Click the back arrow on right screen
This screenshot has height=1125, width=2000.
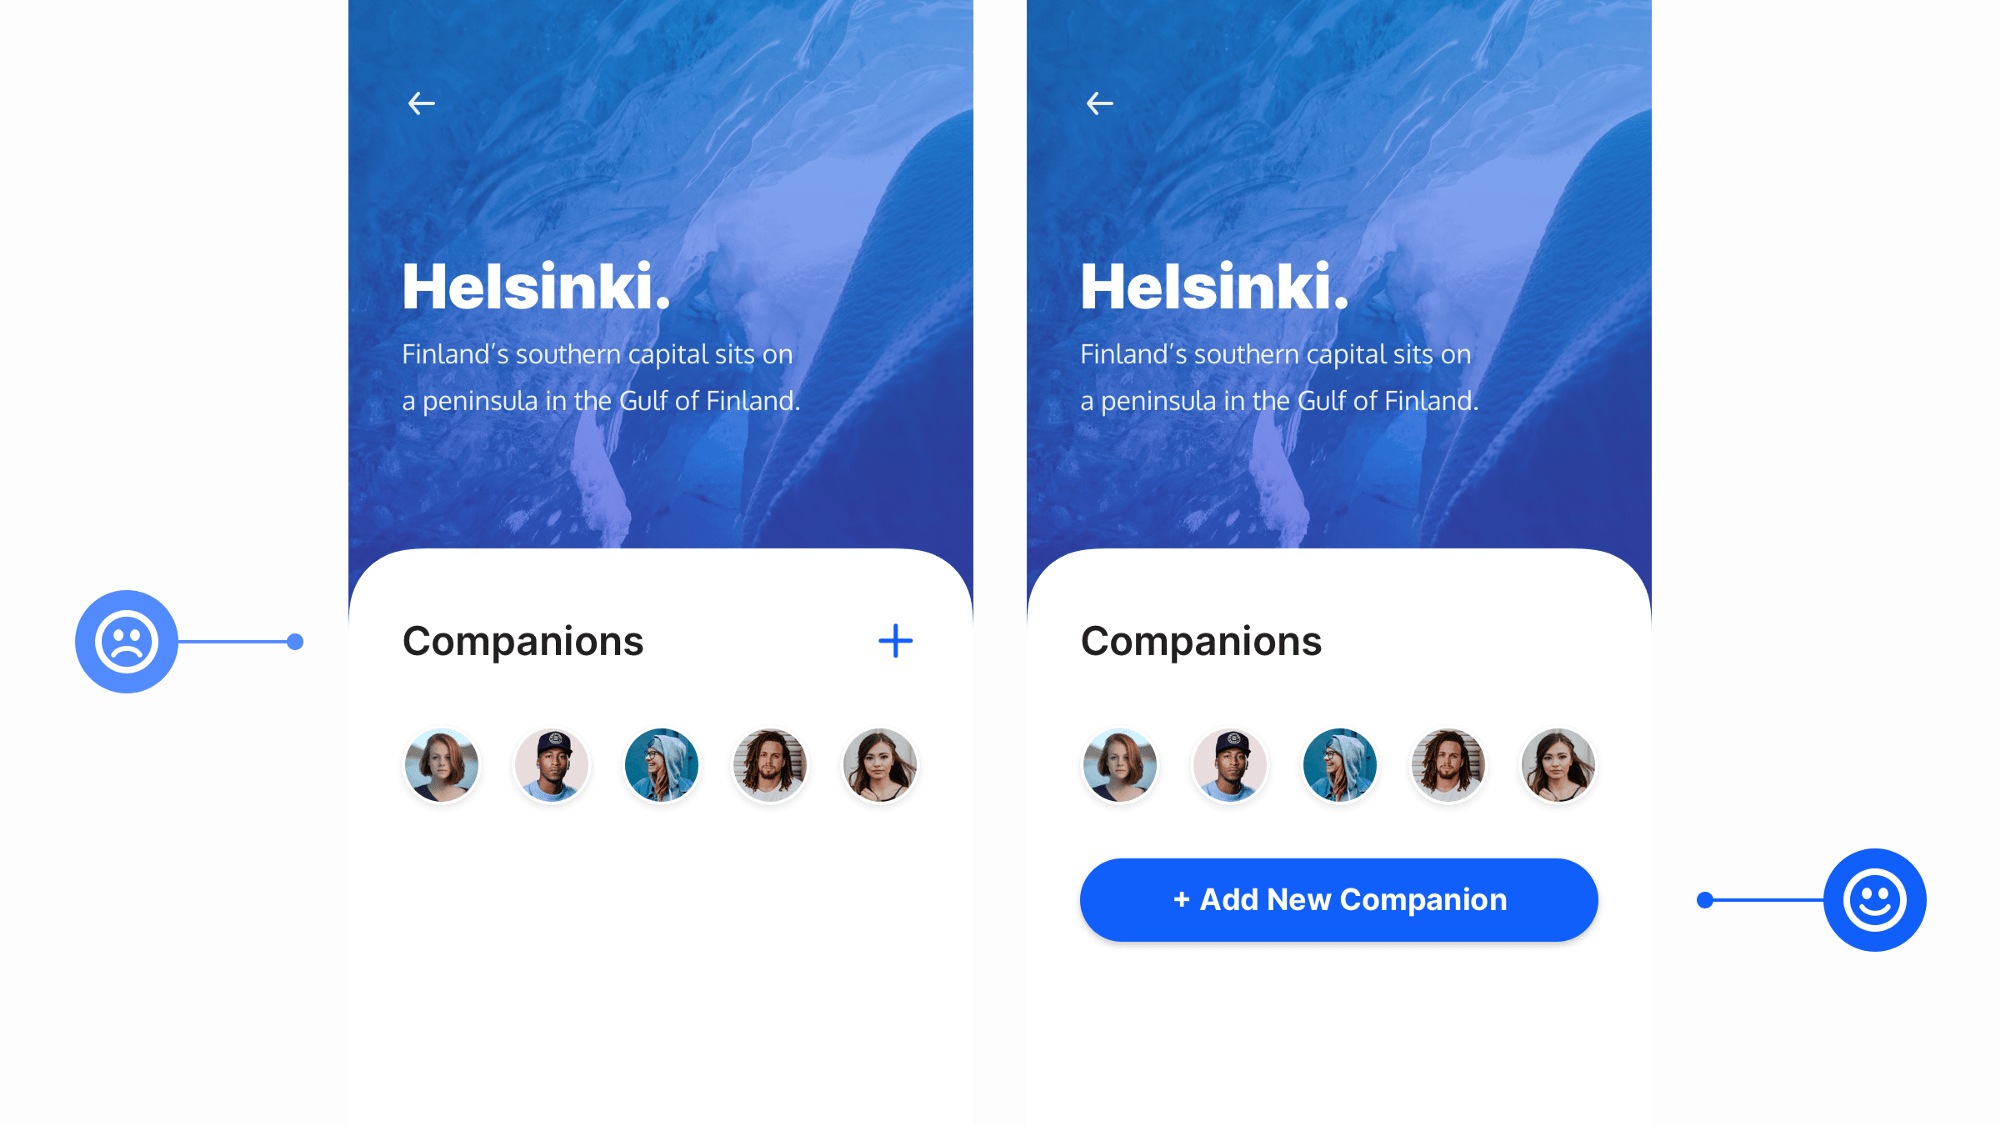pyautogui.click(x=1099, y=103)
